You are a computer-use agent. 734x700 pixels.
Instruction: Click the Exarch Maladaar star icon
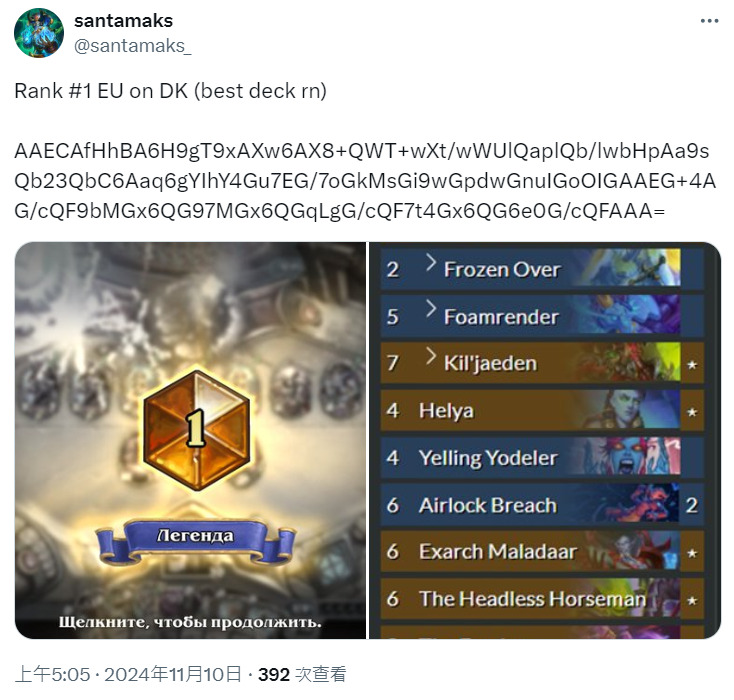692,553
